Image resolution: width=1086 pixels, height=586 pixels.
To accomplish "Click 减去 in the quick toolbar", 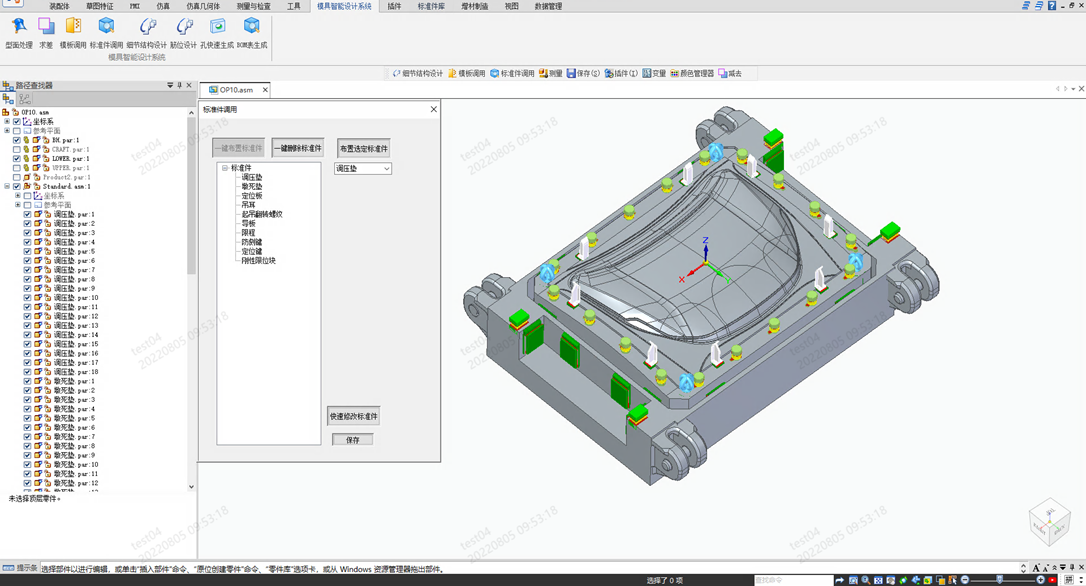I will (x=730, y=73).
